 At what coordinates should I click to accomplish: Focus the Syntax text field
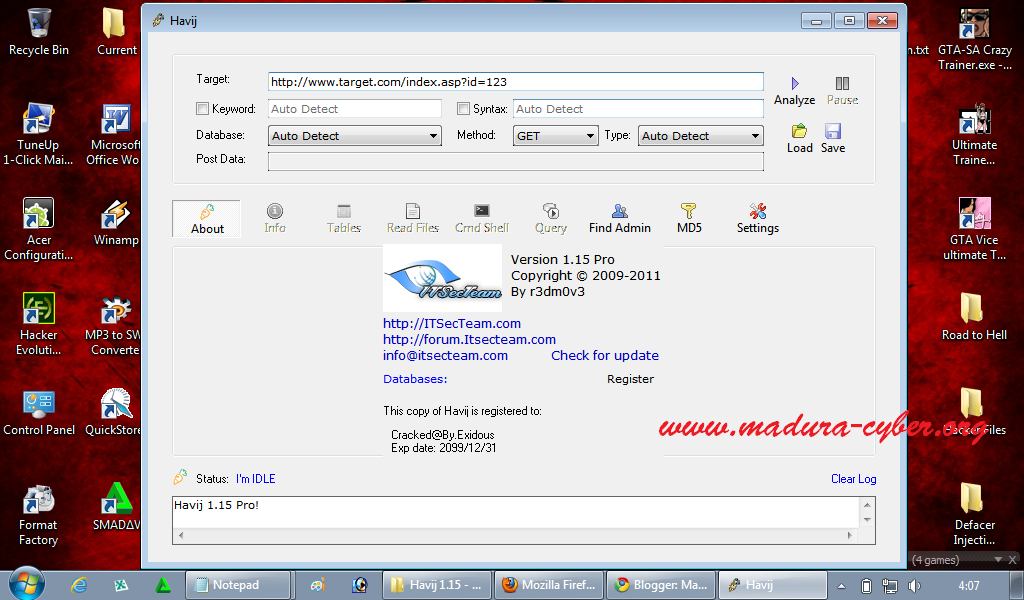pyautogui.click(x=638, y=108)
